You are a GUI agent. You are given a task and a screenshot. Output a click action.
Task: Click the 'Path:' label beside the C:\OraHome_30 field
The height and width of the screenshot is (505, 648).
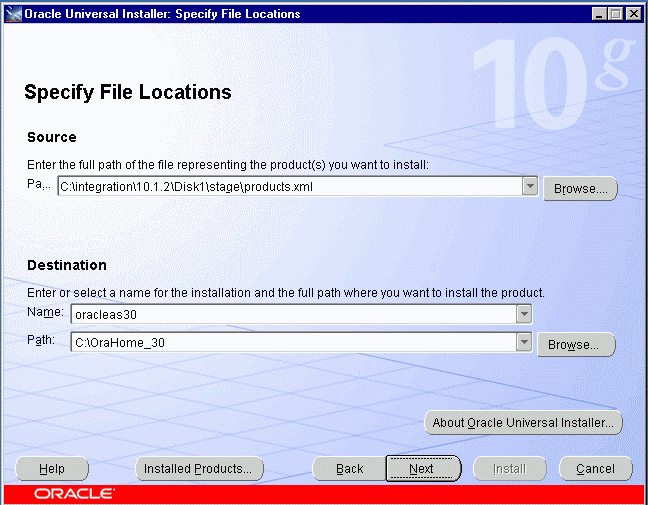[x=41, y=340]
